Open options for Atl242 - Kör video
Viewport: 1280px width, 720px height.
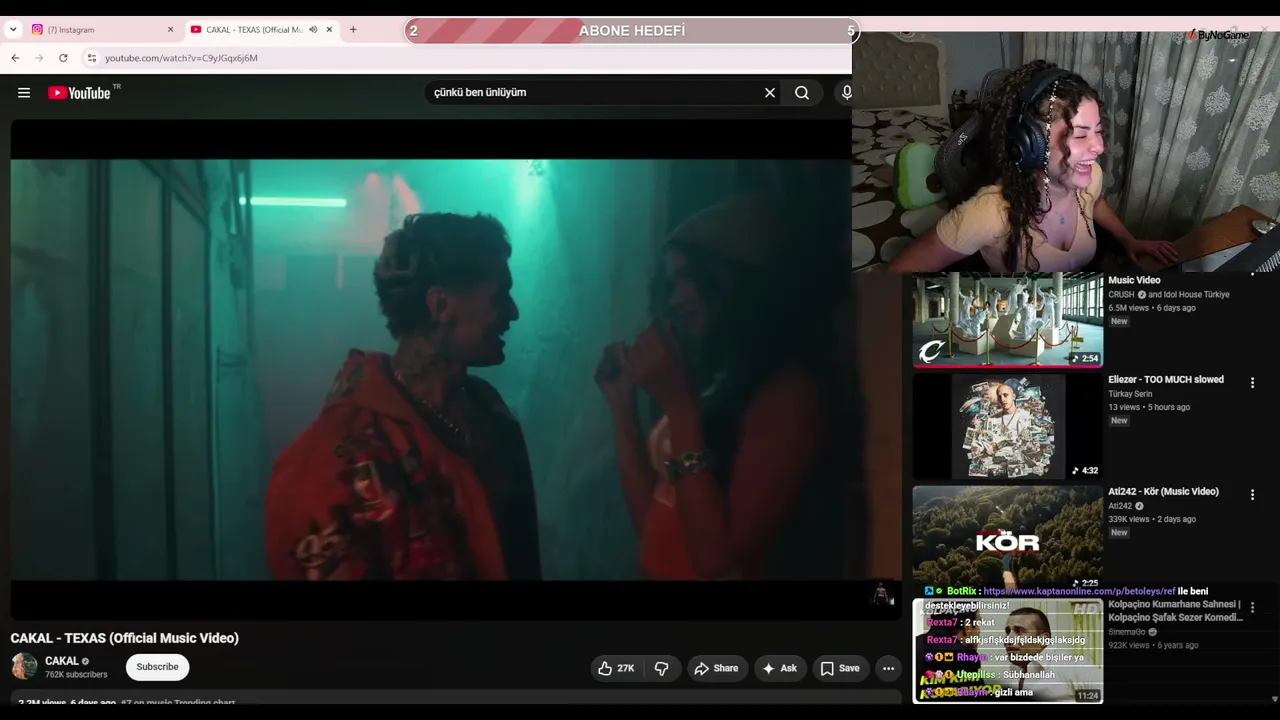click(x=1252, y=495)
